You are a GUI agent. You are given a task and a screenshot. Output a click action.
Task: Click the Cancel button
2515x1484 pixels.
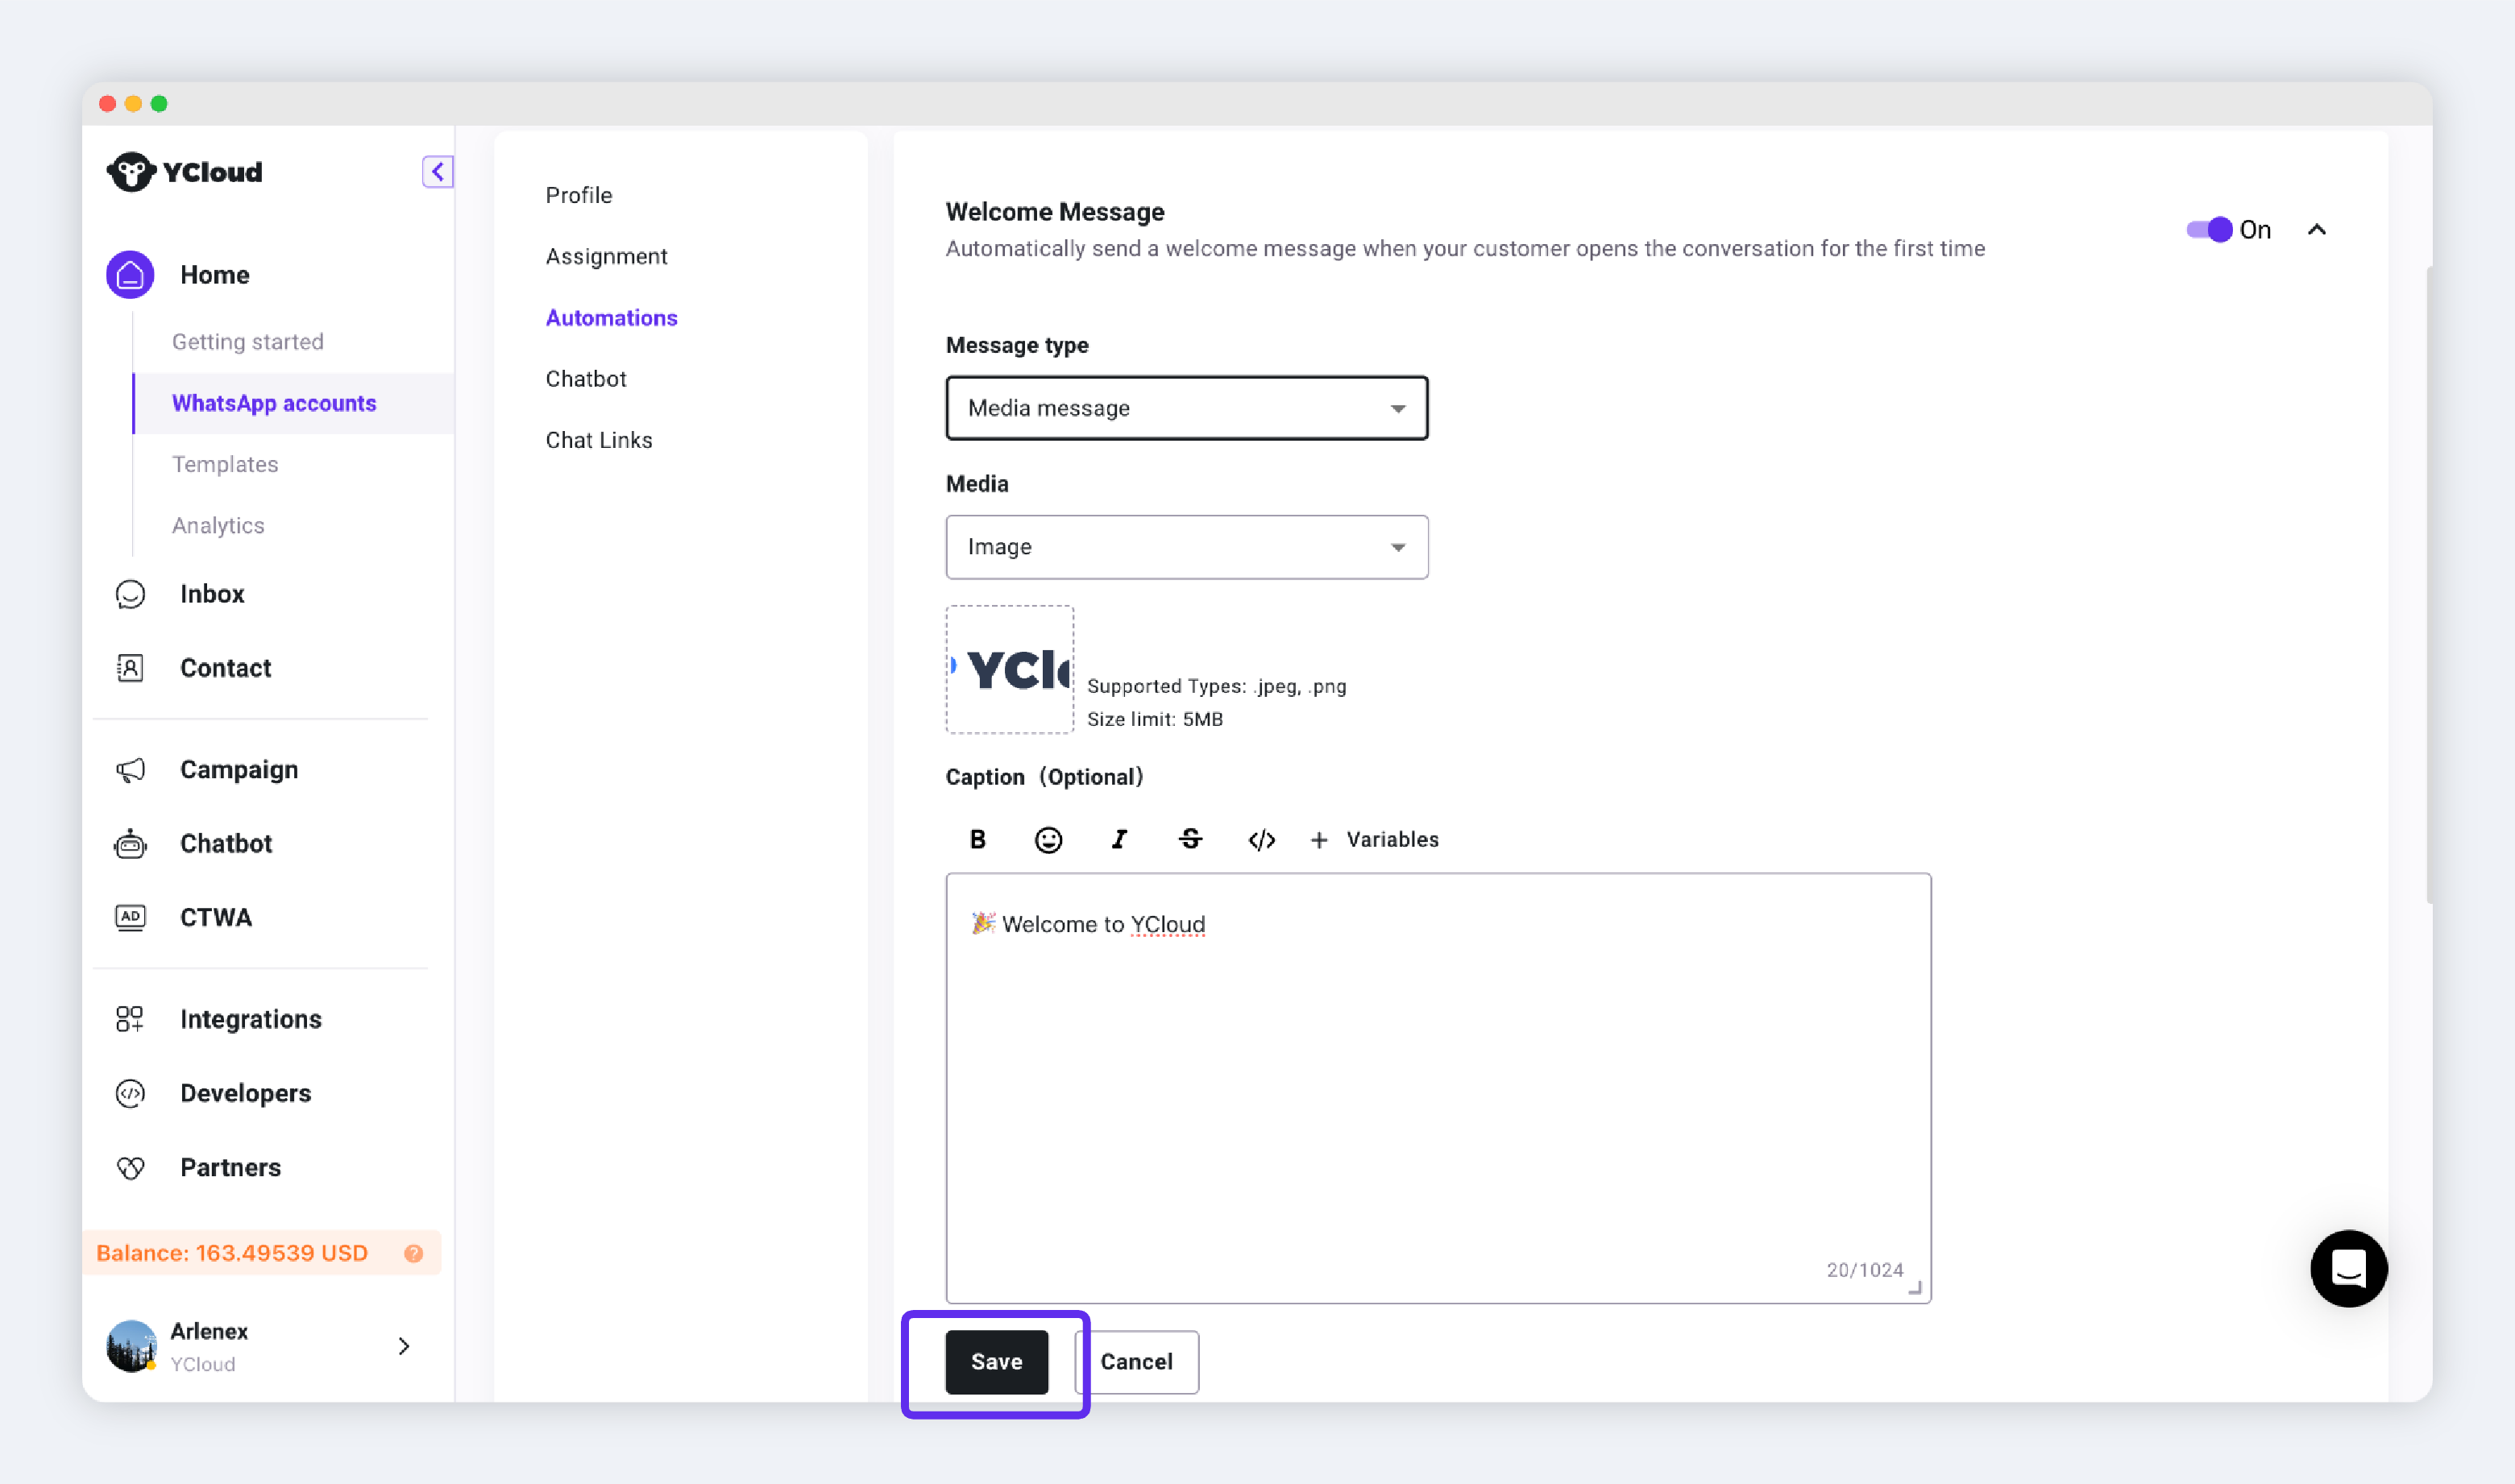(x=1136, y=1361)
